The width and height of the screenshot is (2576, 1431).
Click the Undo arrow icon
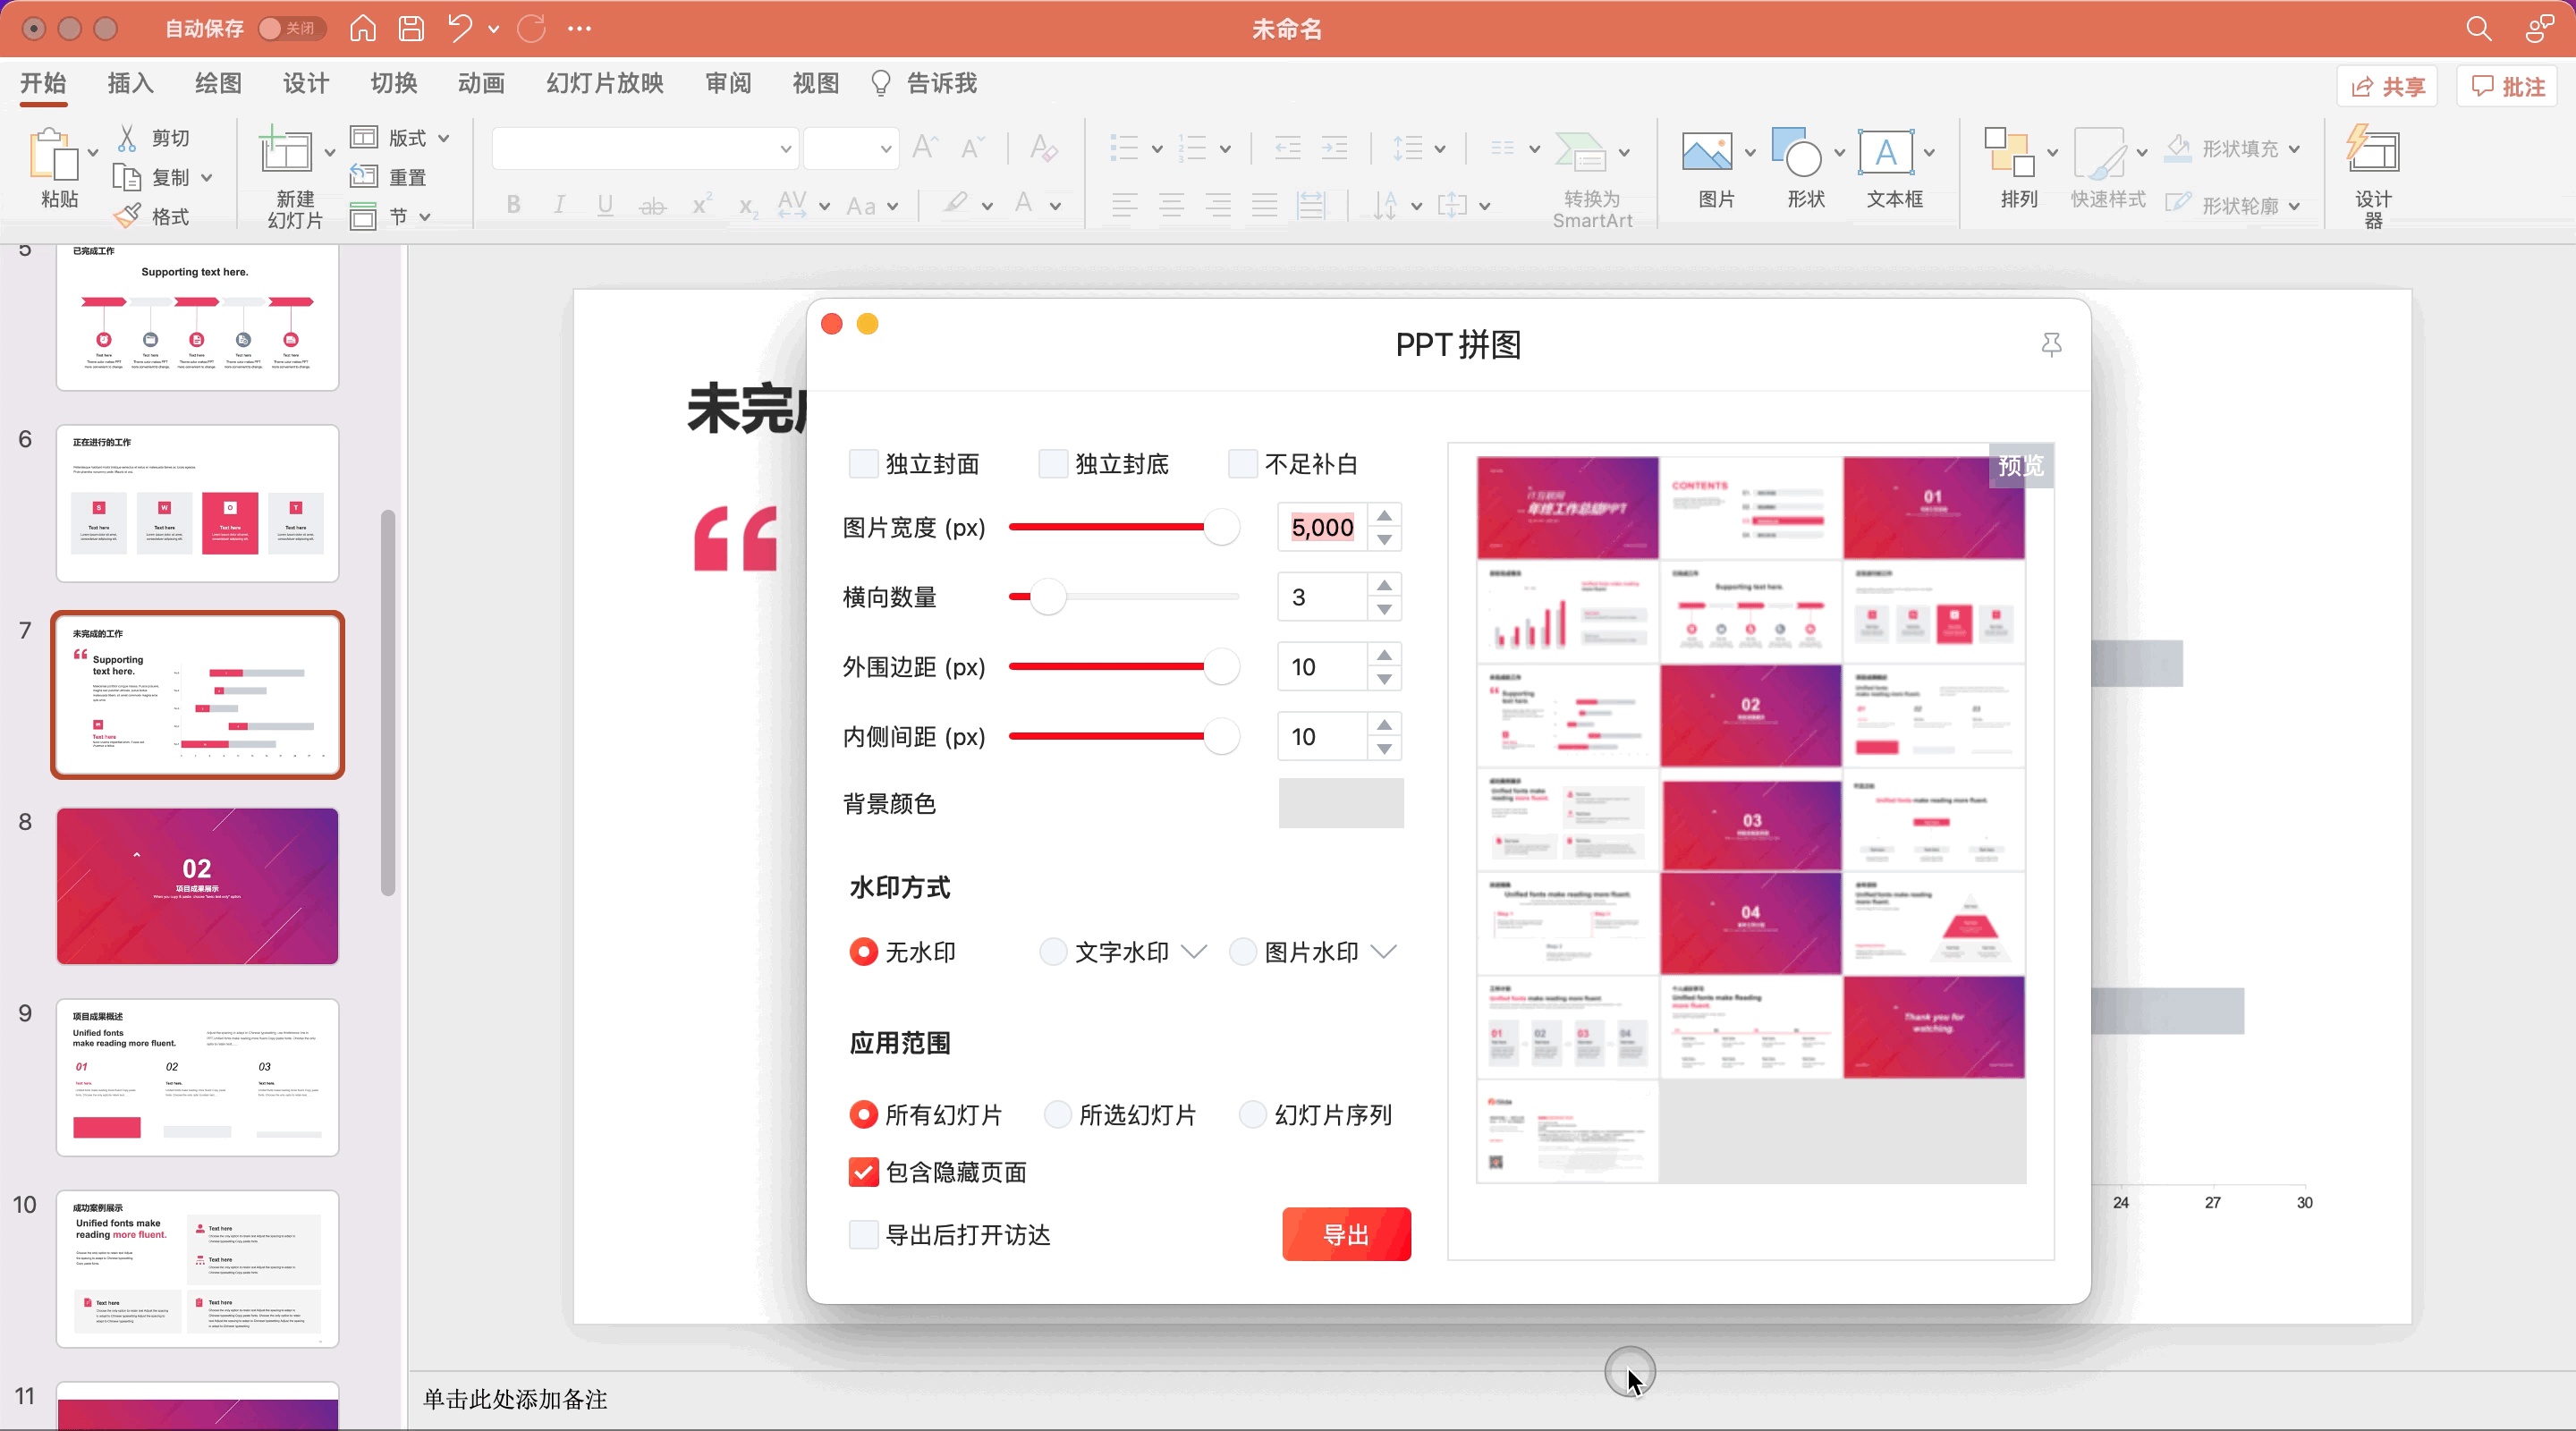pyautogui.click(x=459, y=28)
